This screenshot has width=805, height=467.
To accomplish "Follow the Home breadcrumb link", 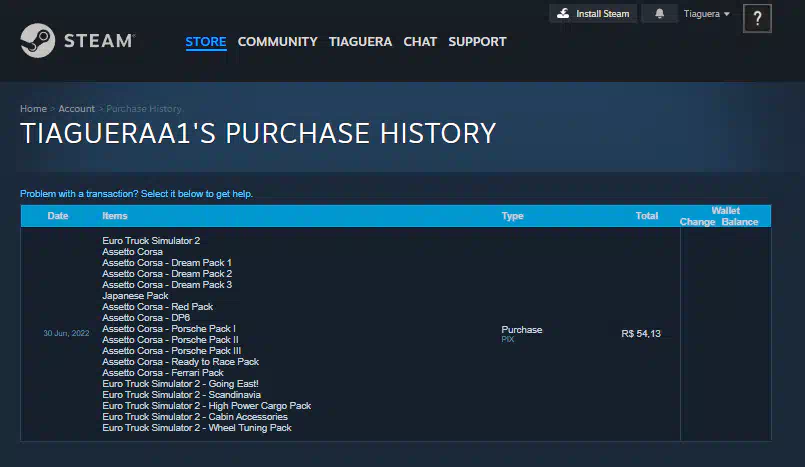I will (x=33, y=109).
